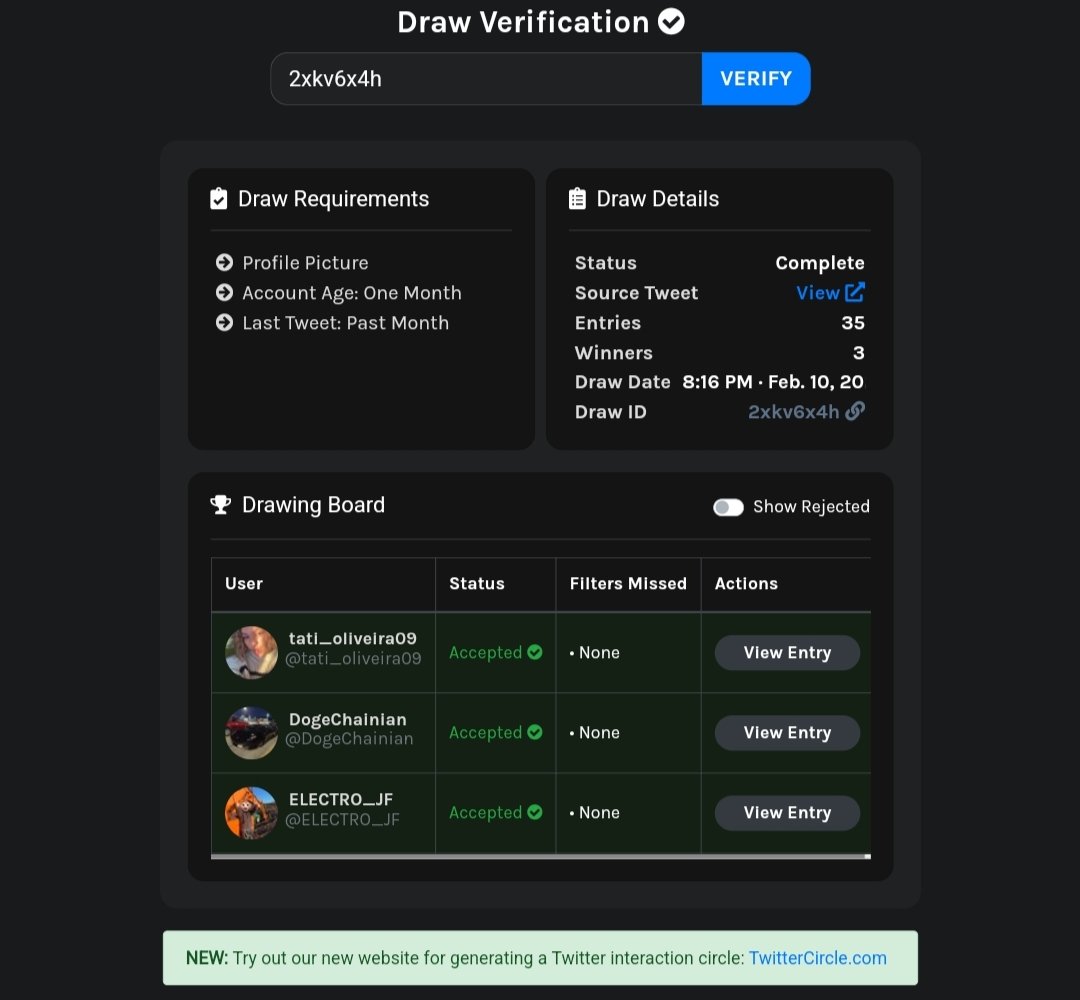The height and width of the screenshot is (1000, 1080).
Task: Click the Filters Missed column header
Action: click(628, 583)
